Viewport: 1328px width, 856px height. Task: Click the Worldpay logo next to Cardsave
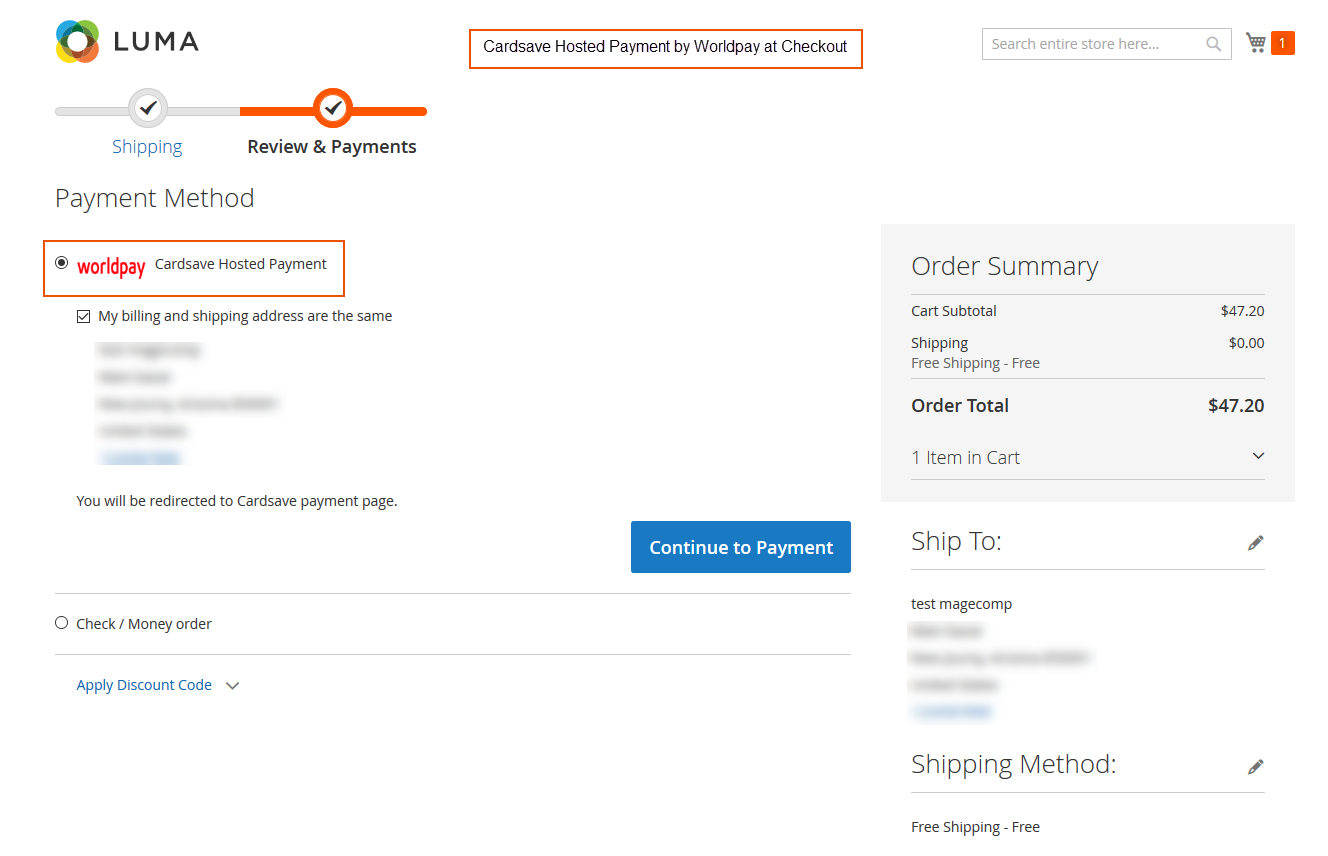[x=110, y=266]
